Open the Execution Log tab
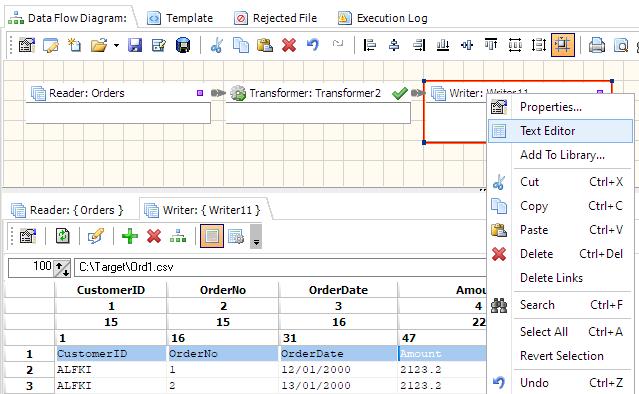This screenshot has height=394, width=639. tap(383, 18)
